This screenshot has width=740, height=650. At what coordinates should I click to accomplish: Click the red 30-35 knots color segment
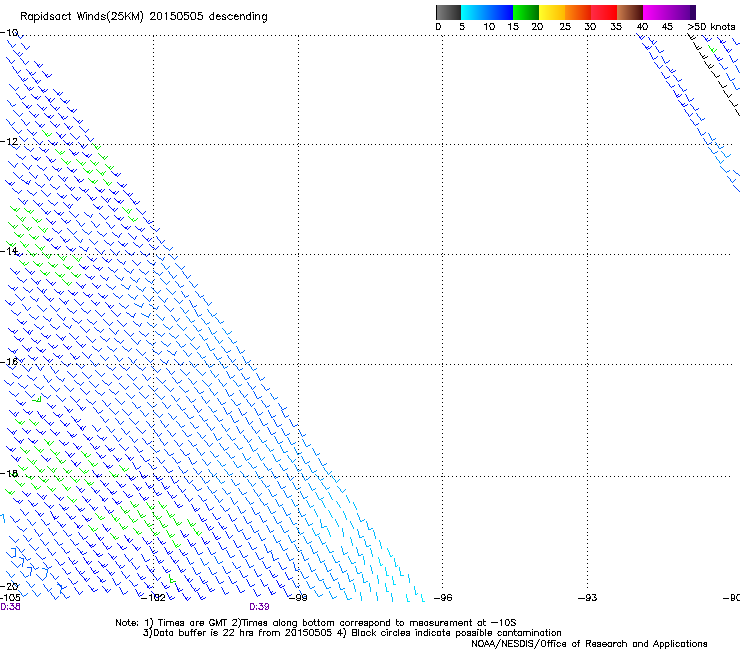point(604,12)
